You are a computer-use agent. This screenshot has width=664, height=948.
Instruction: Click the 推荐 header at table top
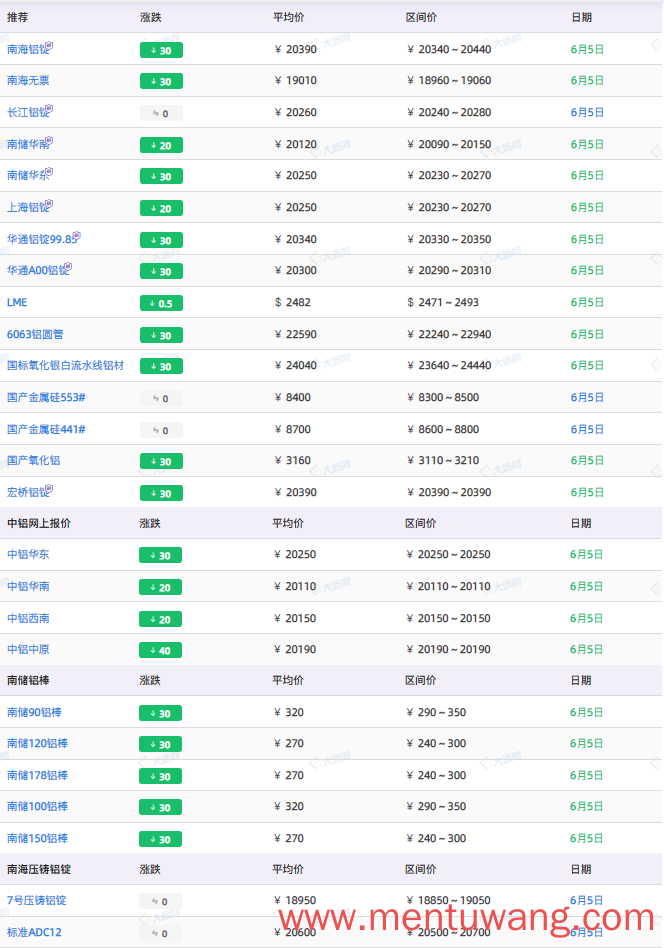point(18,18)
